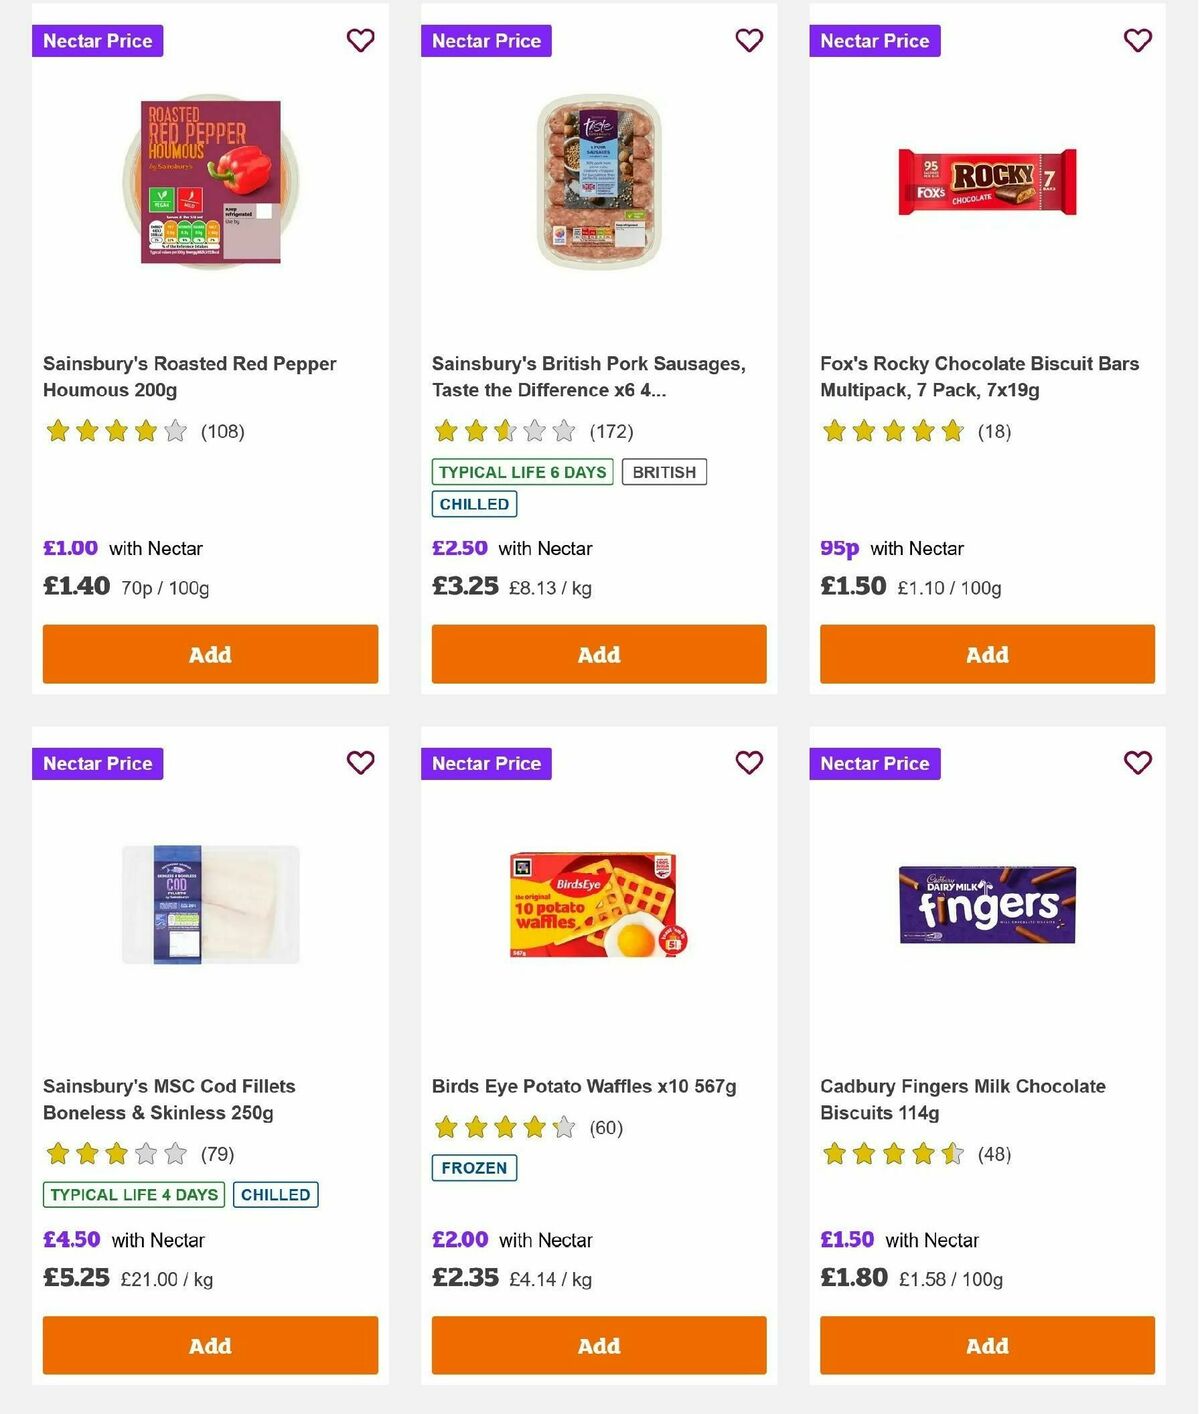Click the BRITISH label on Pork Sausages
Screen dimensions: 1200x1414
pyautogui.click(x=664, y=471)
